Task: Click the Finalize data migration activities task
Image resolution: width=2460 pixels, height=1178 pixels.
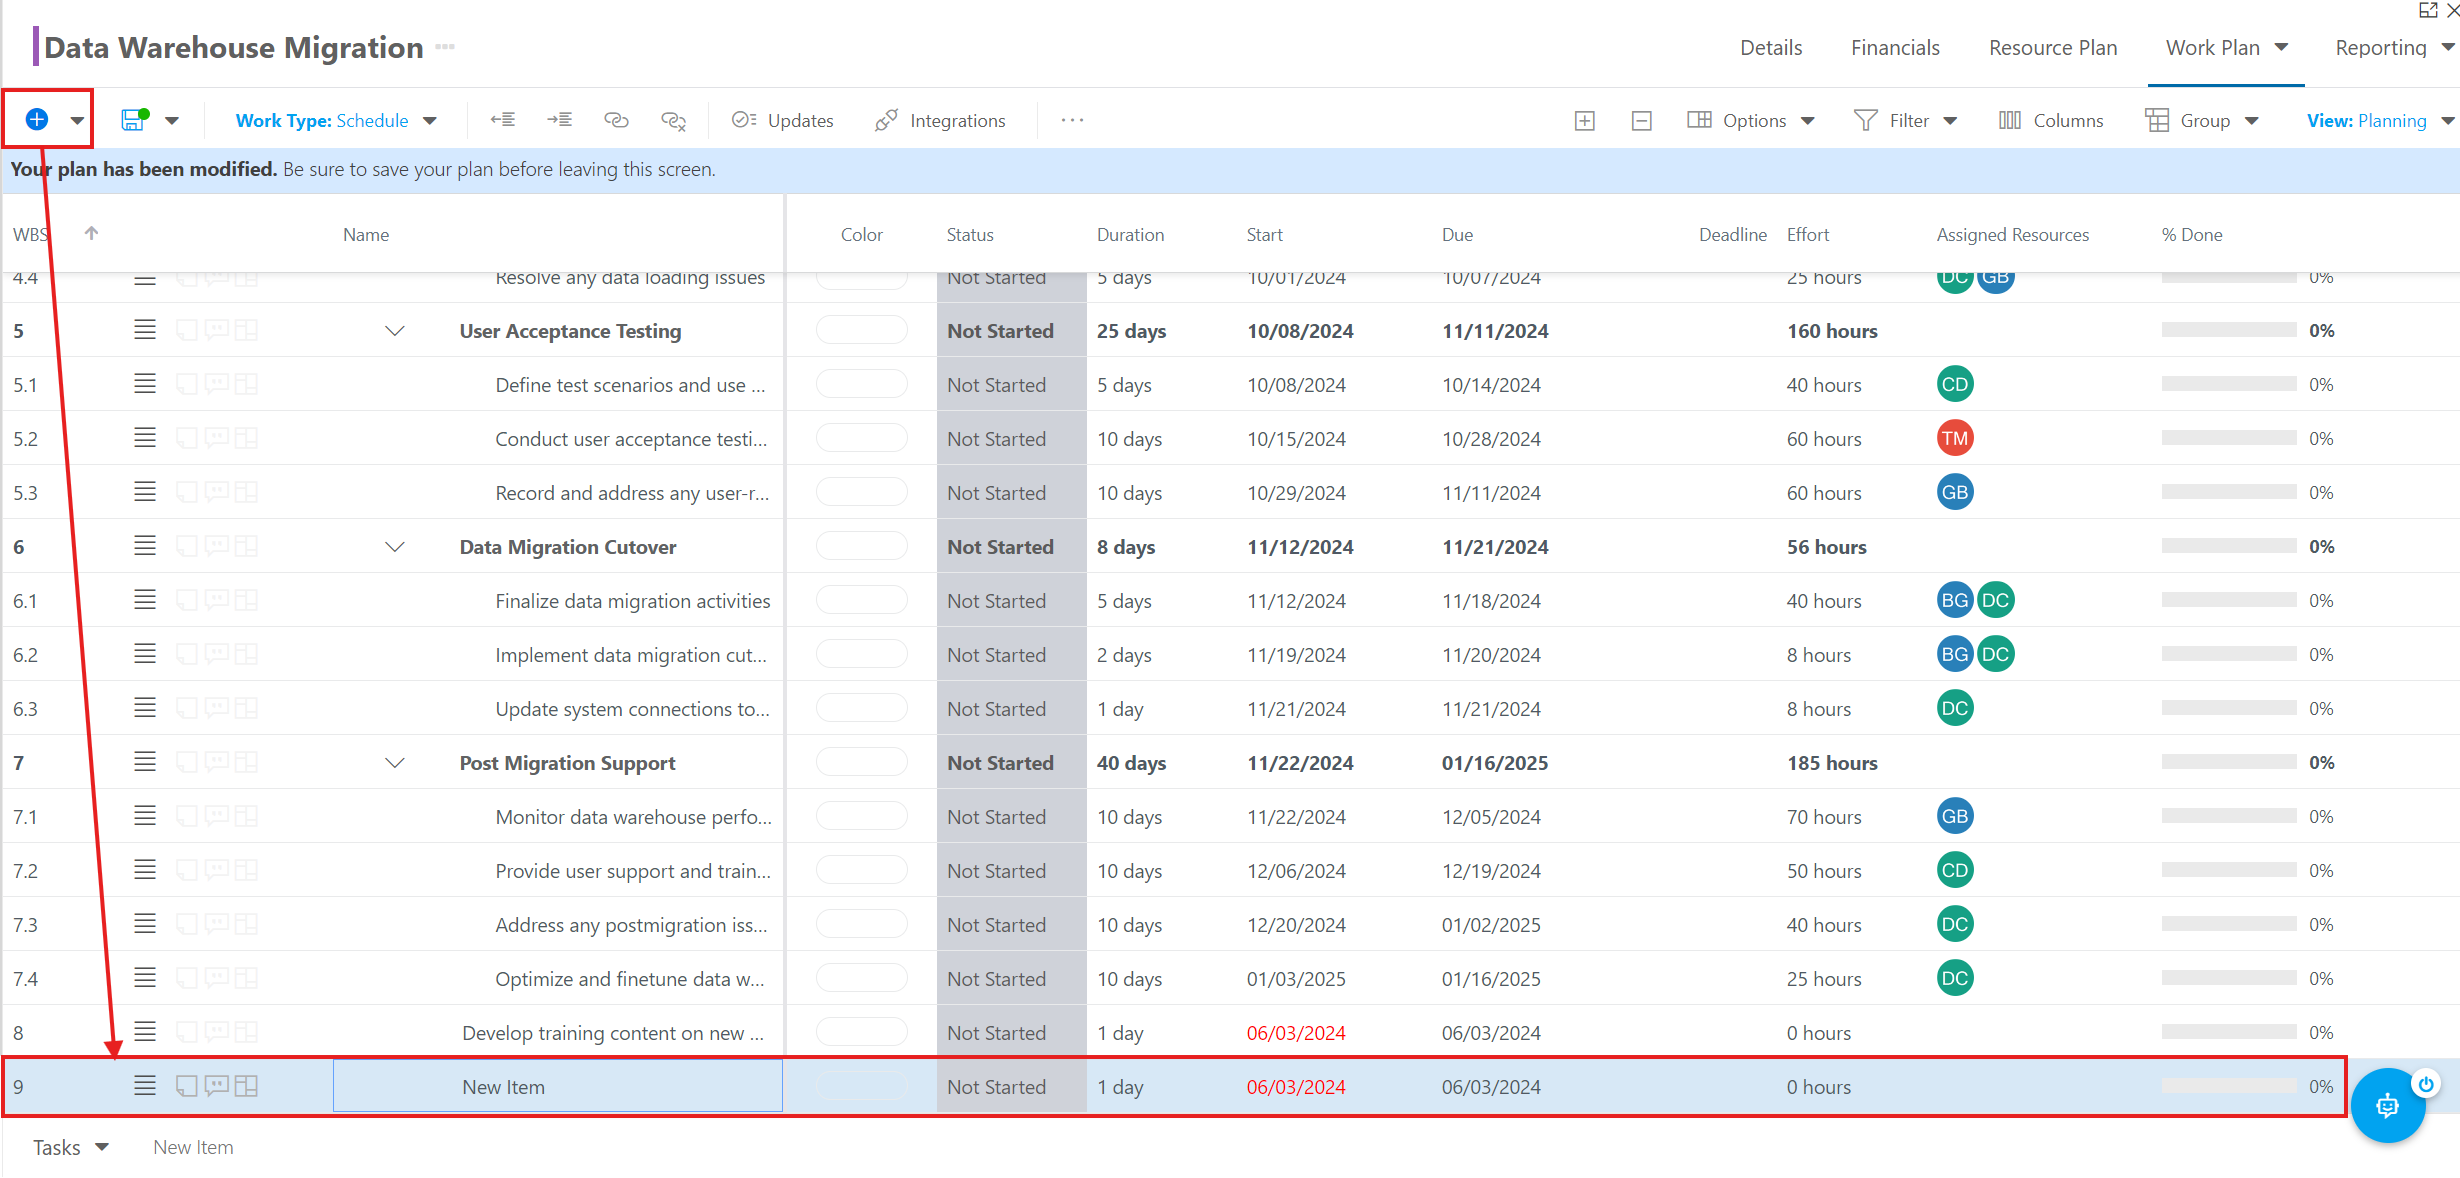Action: (633, 601)
